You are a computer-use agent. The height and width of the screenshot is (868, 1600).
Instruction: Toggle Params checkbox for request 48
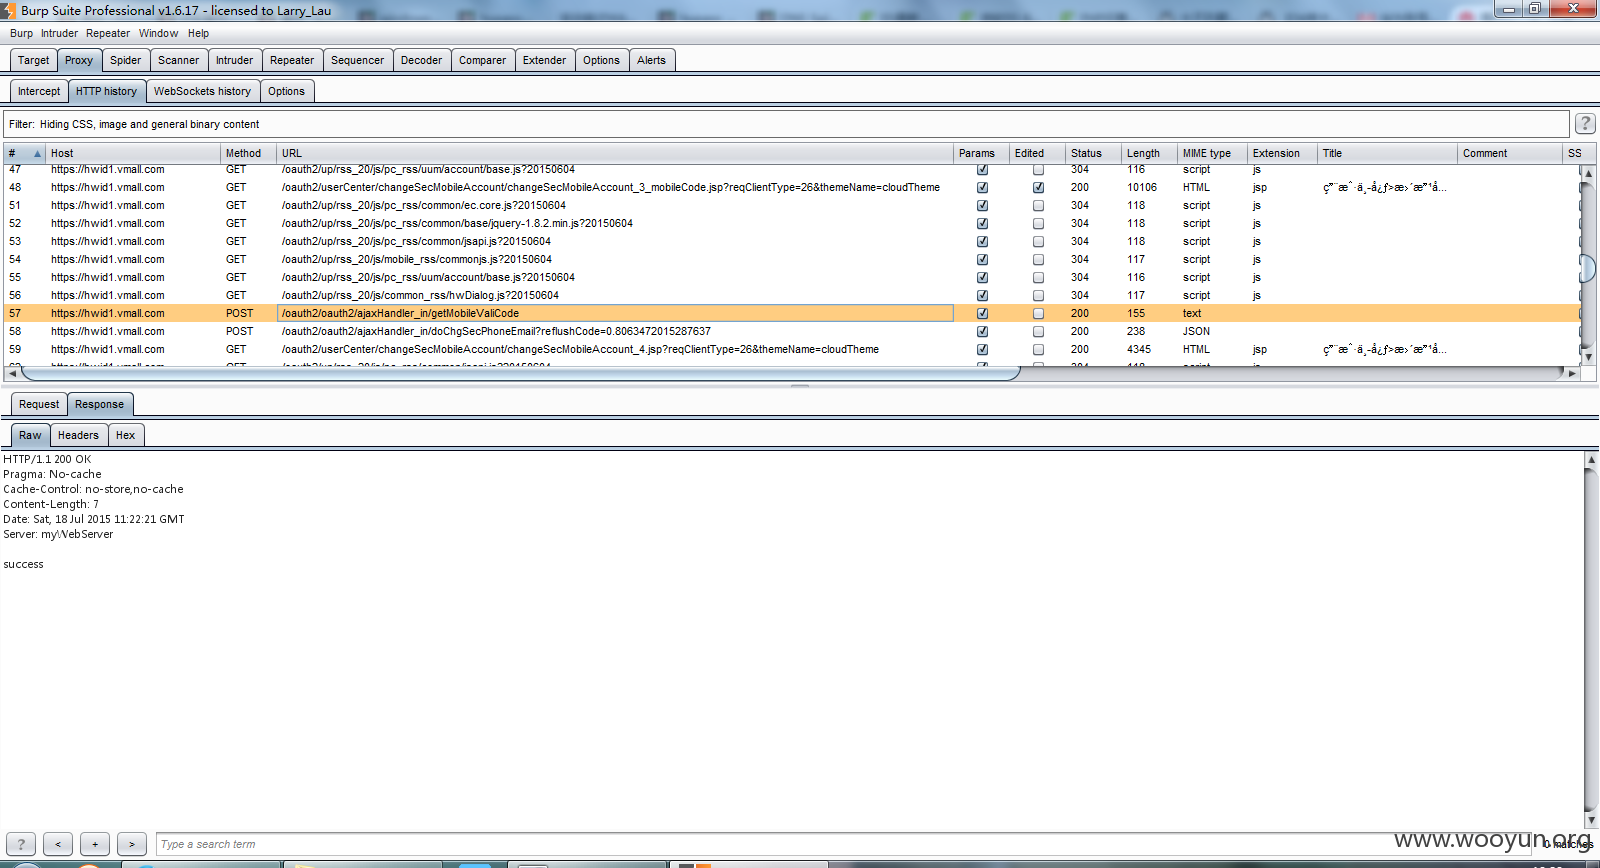click(x=982, y=187)
